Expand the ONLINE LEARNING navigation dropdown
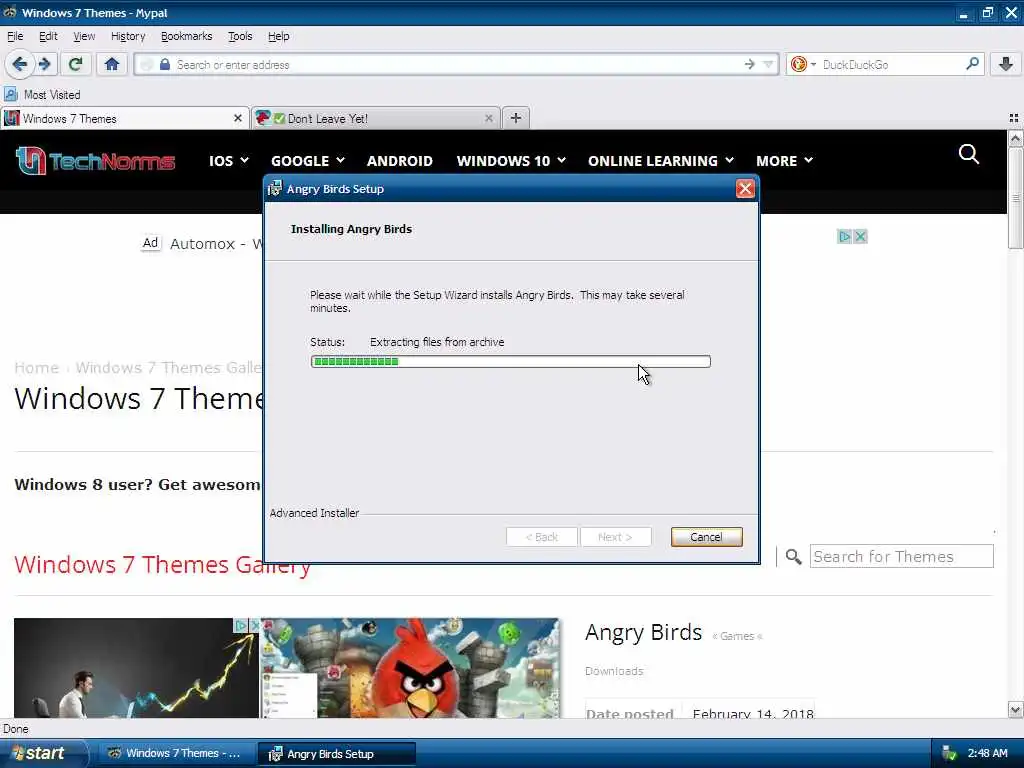Screen dimensions: 1024x768 pos(661,161)
